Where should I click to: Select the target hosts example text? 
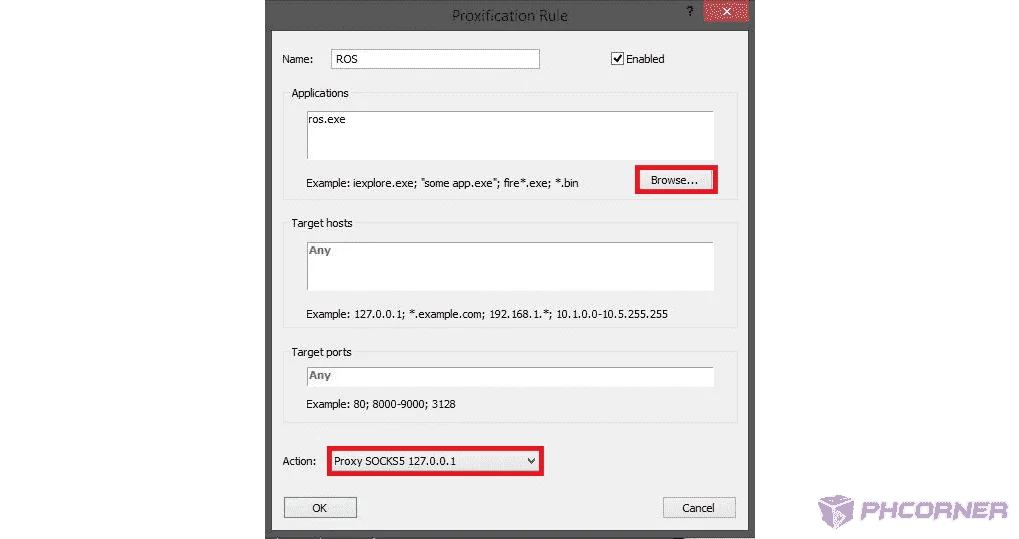[x=487, y=314]
